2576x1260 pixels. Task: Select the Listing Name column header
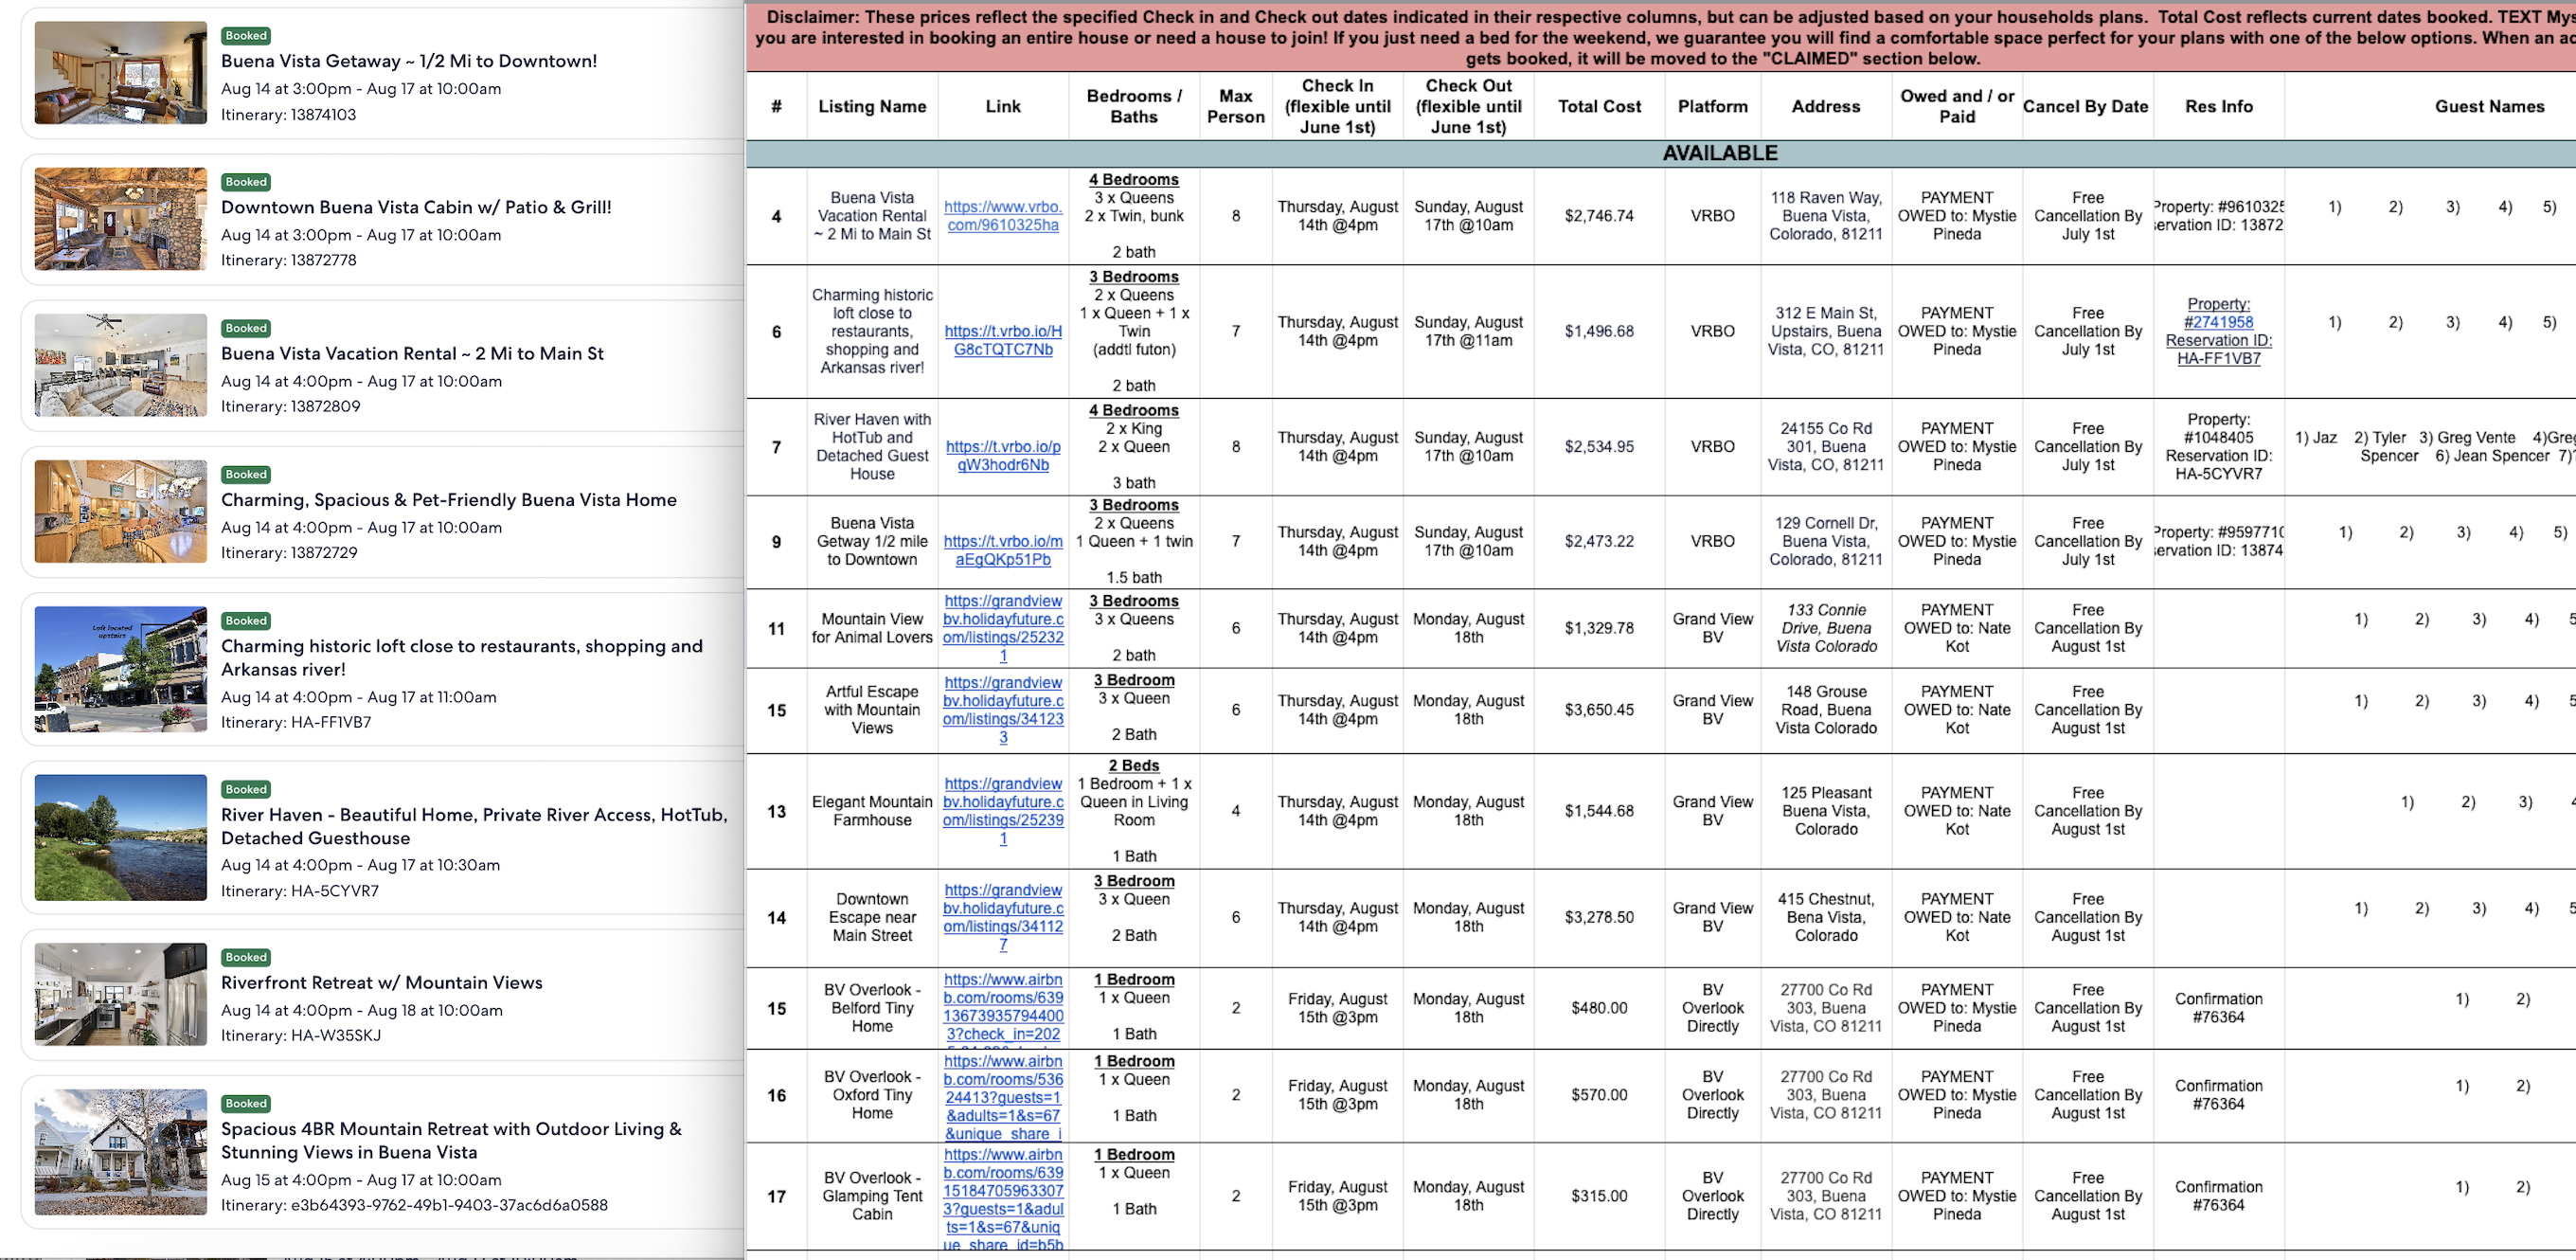coord(872,106)
